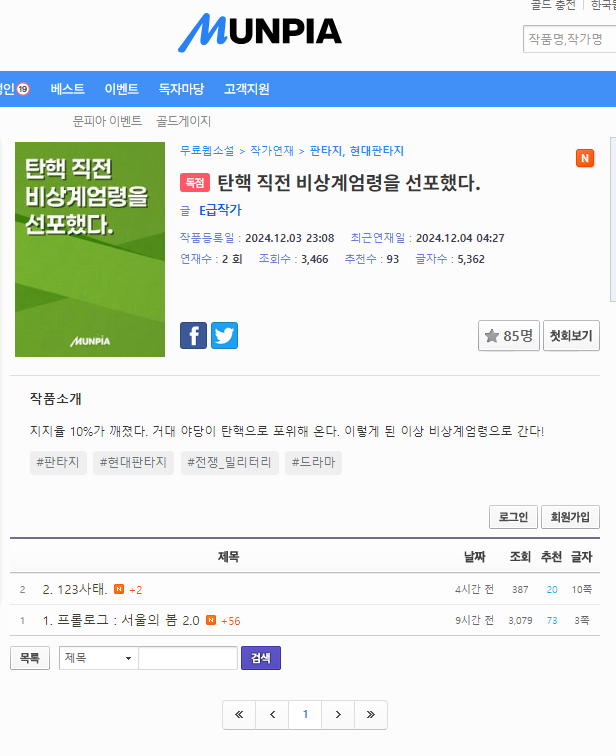
Task: Open episode 2. 123사태.
Action: point(75,589)
